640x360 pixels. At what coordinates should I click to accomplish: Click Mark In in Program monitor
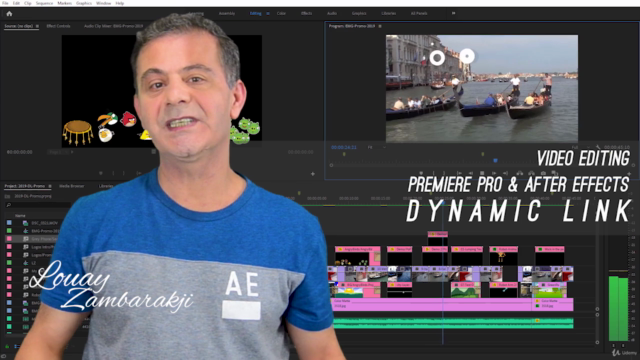click(434, 173)
